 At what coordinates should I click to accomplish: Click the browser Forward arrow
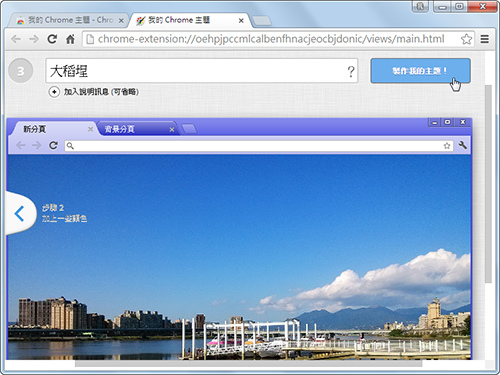pyautogui.click(x=34, y=39)
